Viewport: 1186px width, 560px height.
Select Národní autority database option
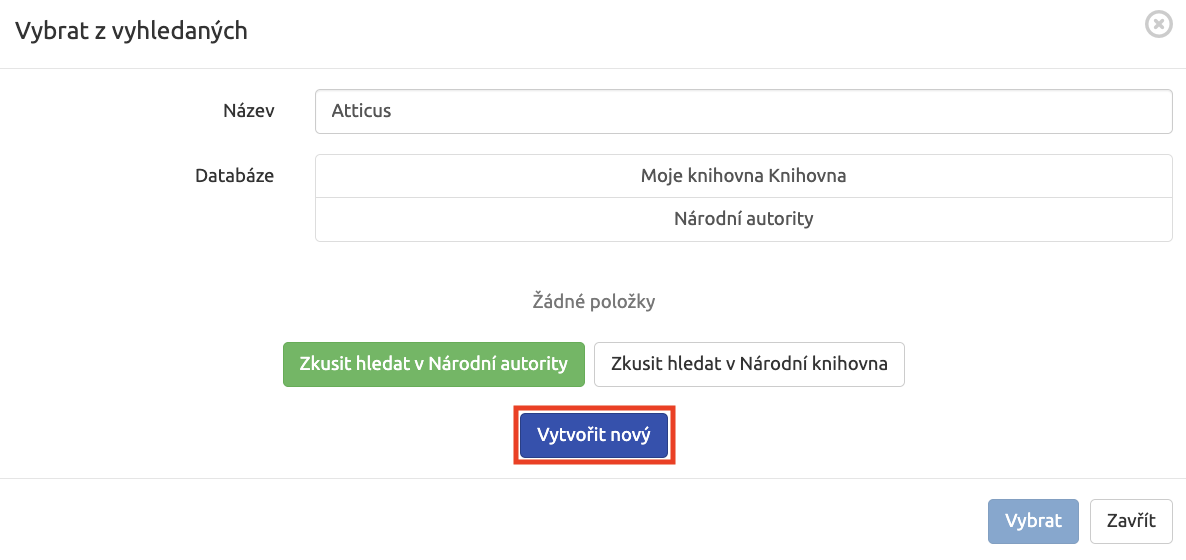[744, 219]
